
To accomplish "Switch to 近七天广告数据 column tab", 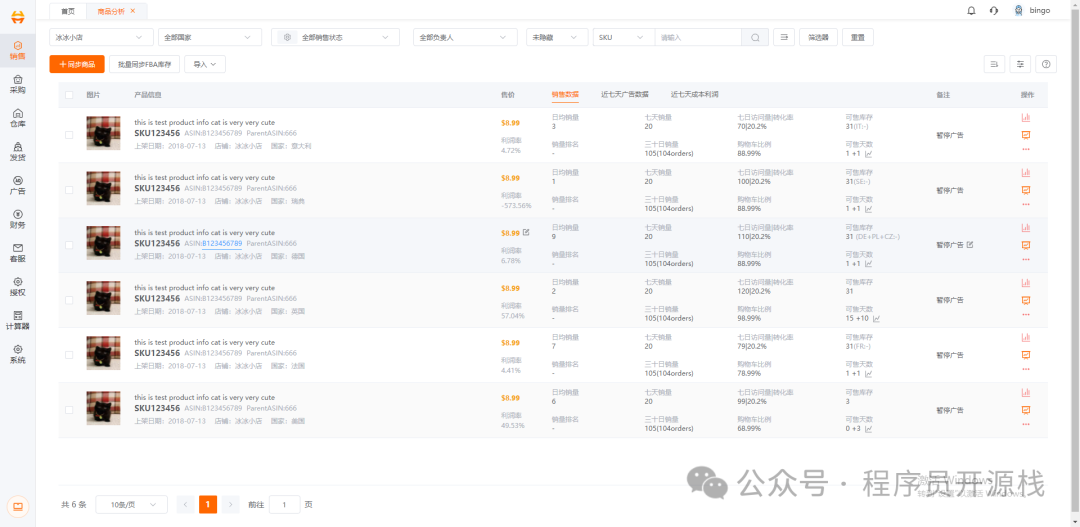I will click(625, 94).
